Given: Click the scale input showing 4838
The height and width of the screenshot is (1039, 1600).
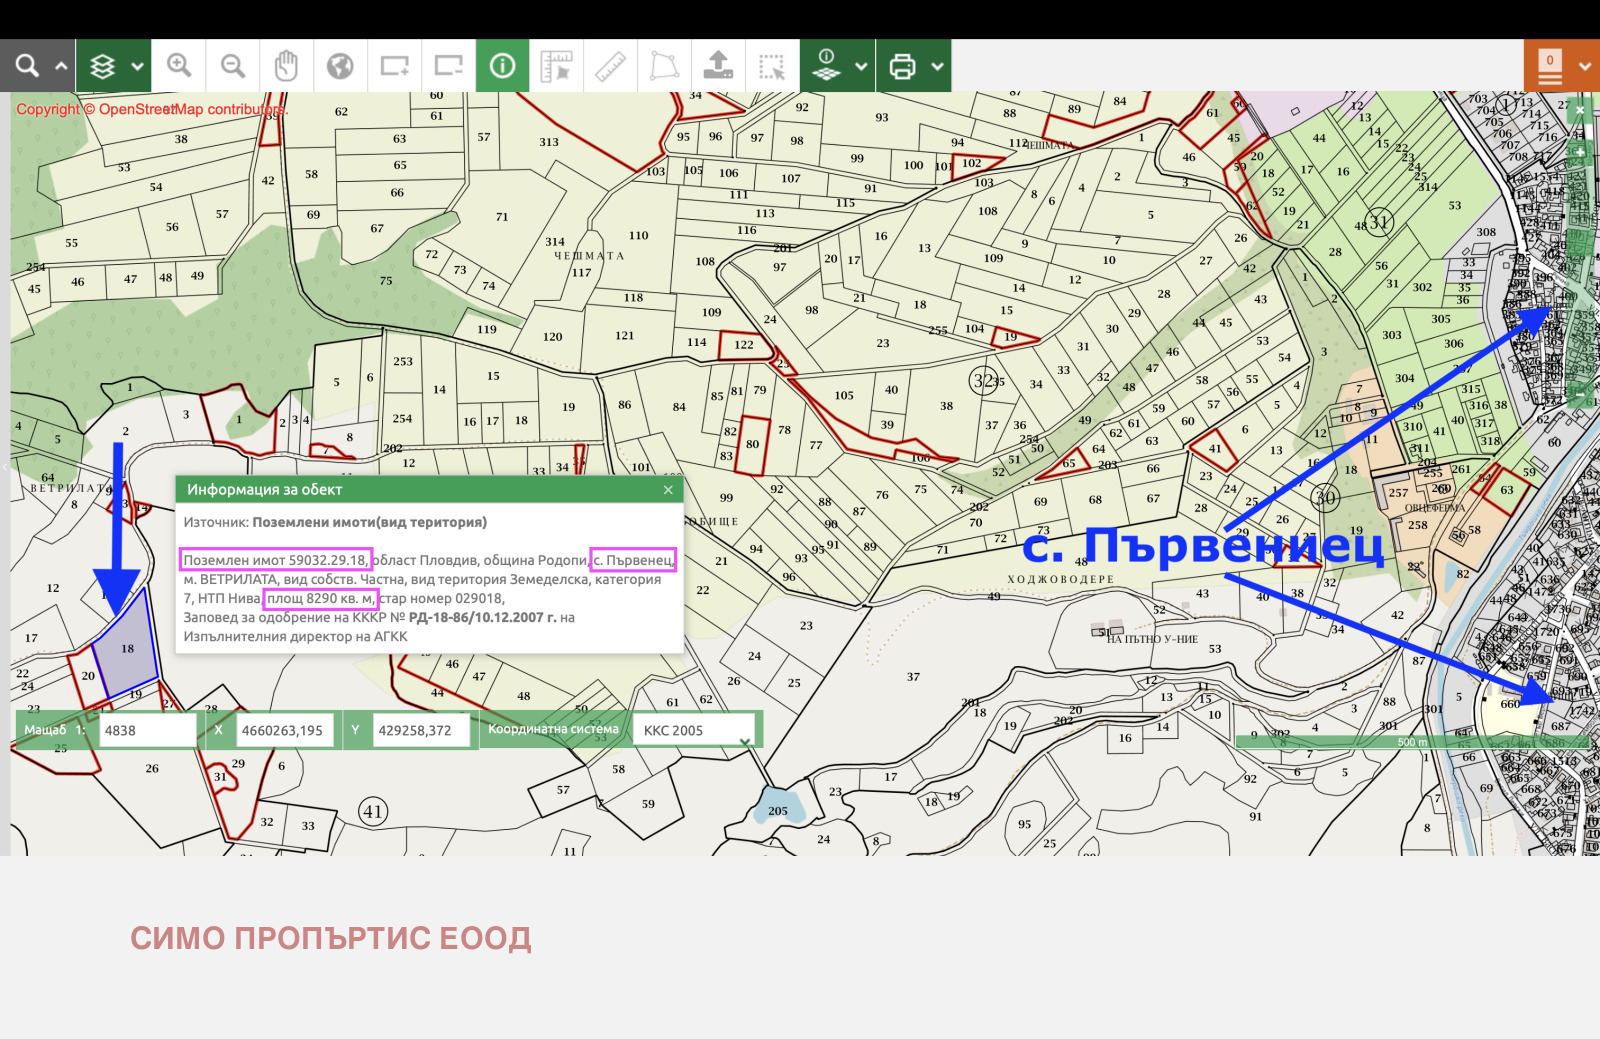Looking at the screenshot, I should (x=148, y=729).
